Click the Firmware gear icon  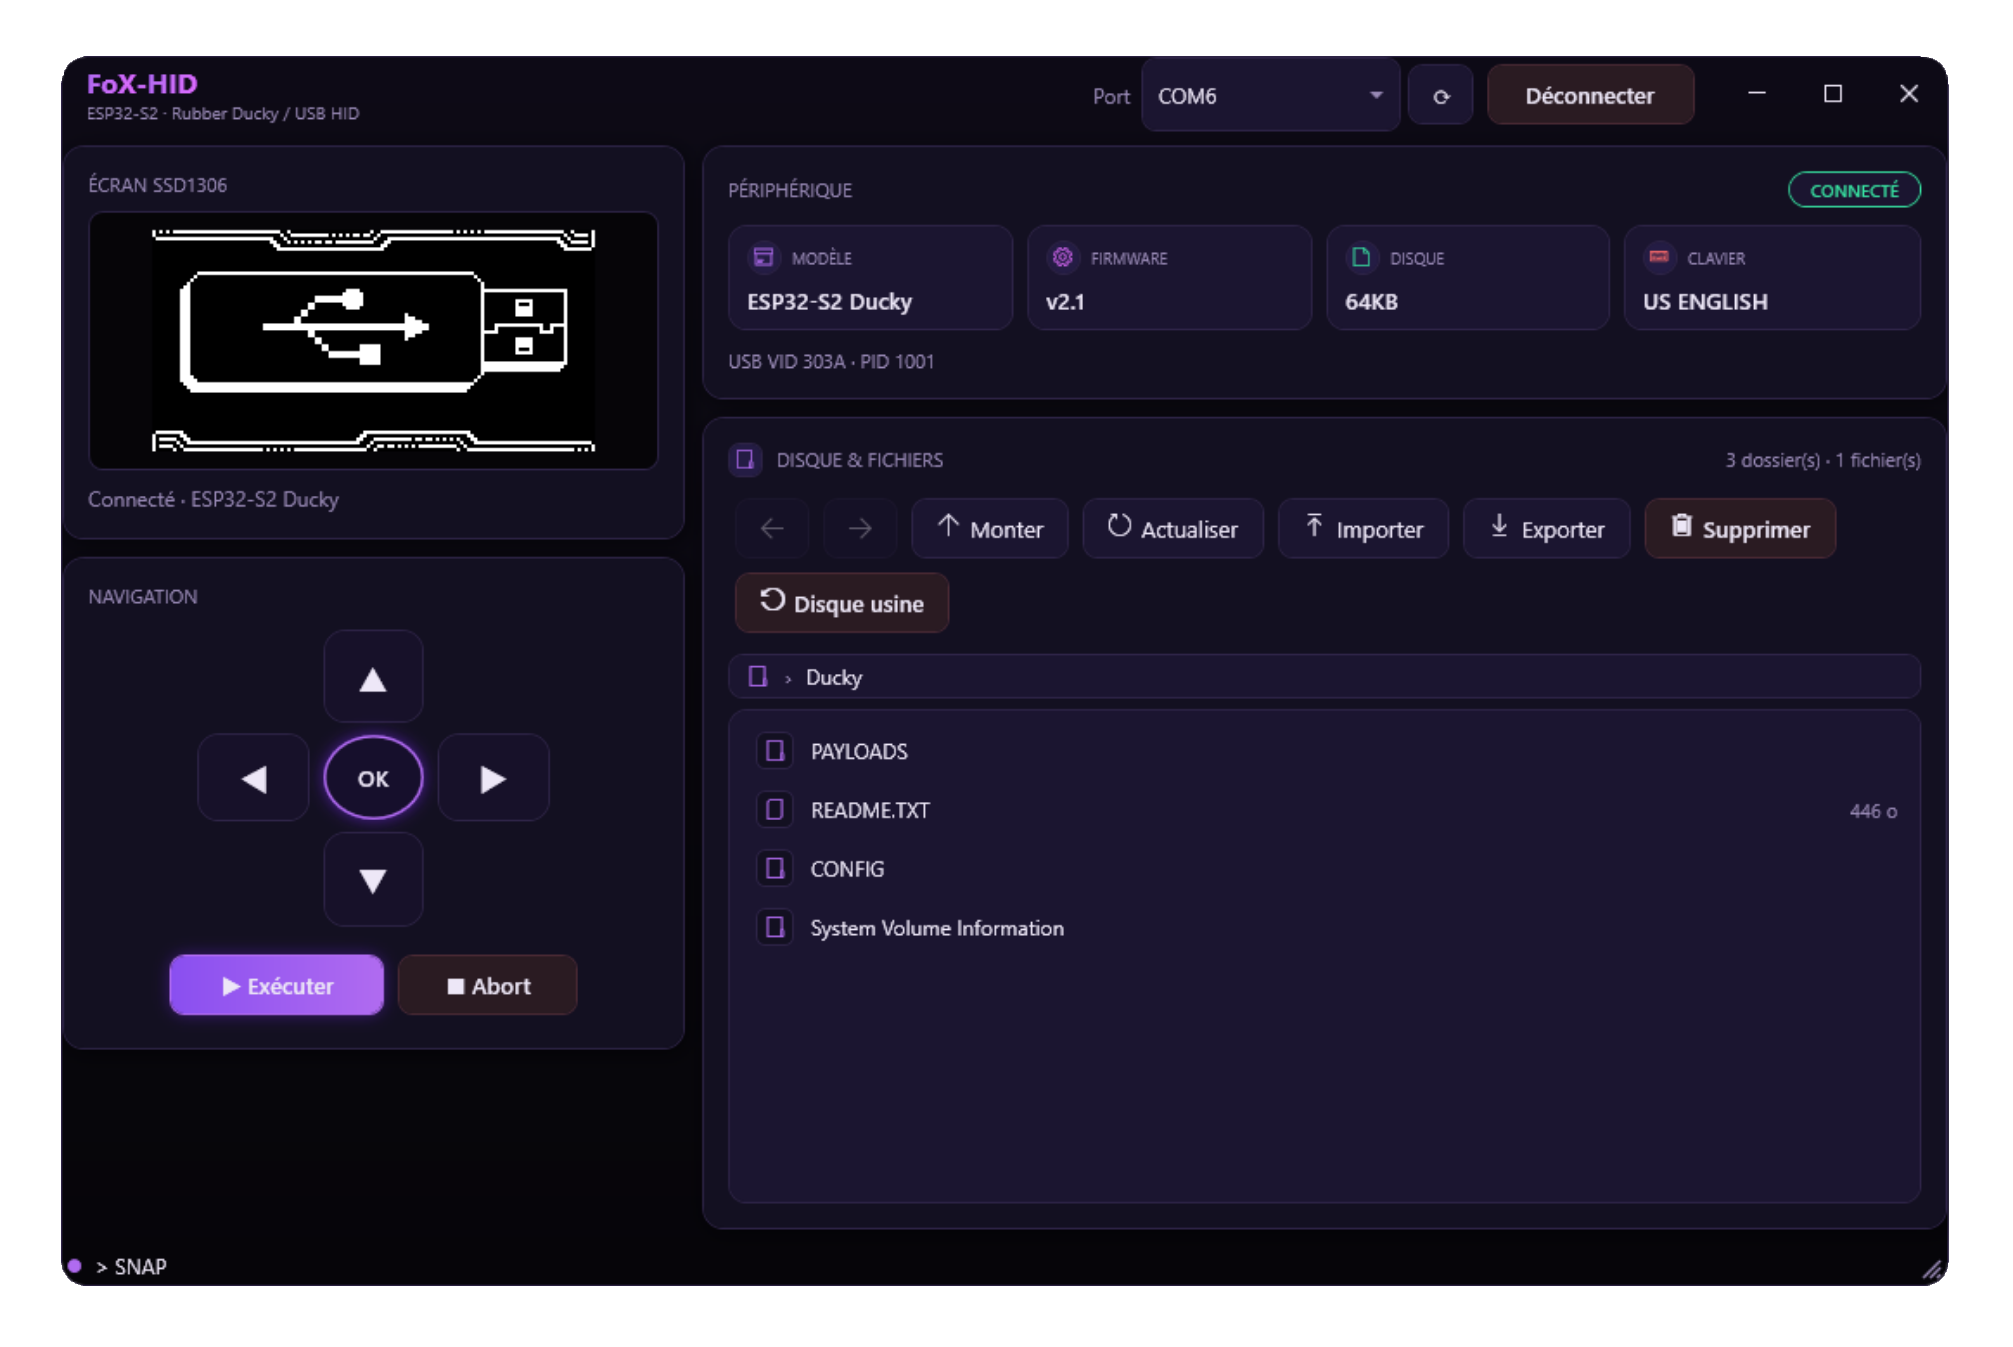(x=1063, y=257)
